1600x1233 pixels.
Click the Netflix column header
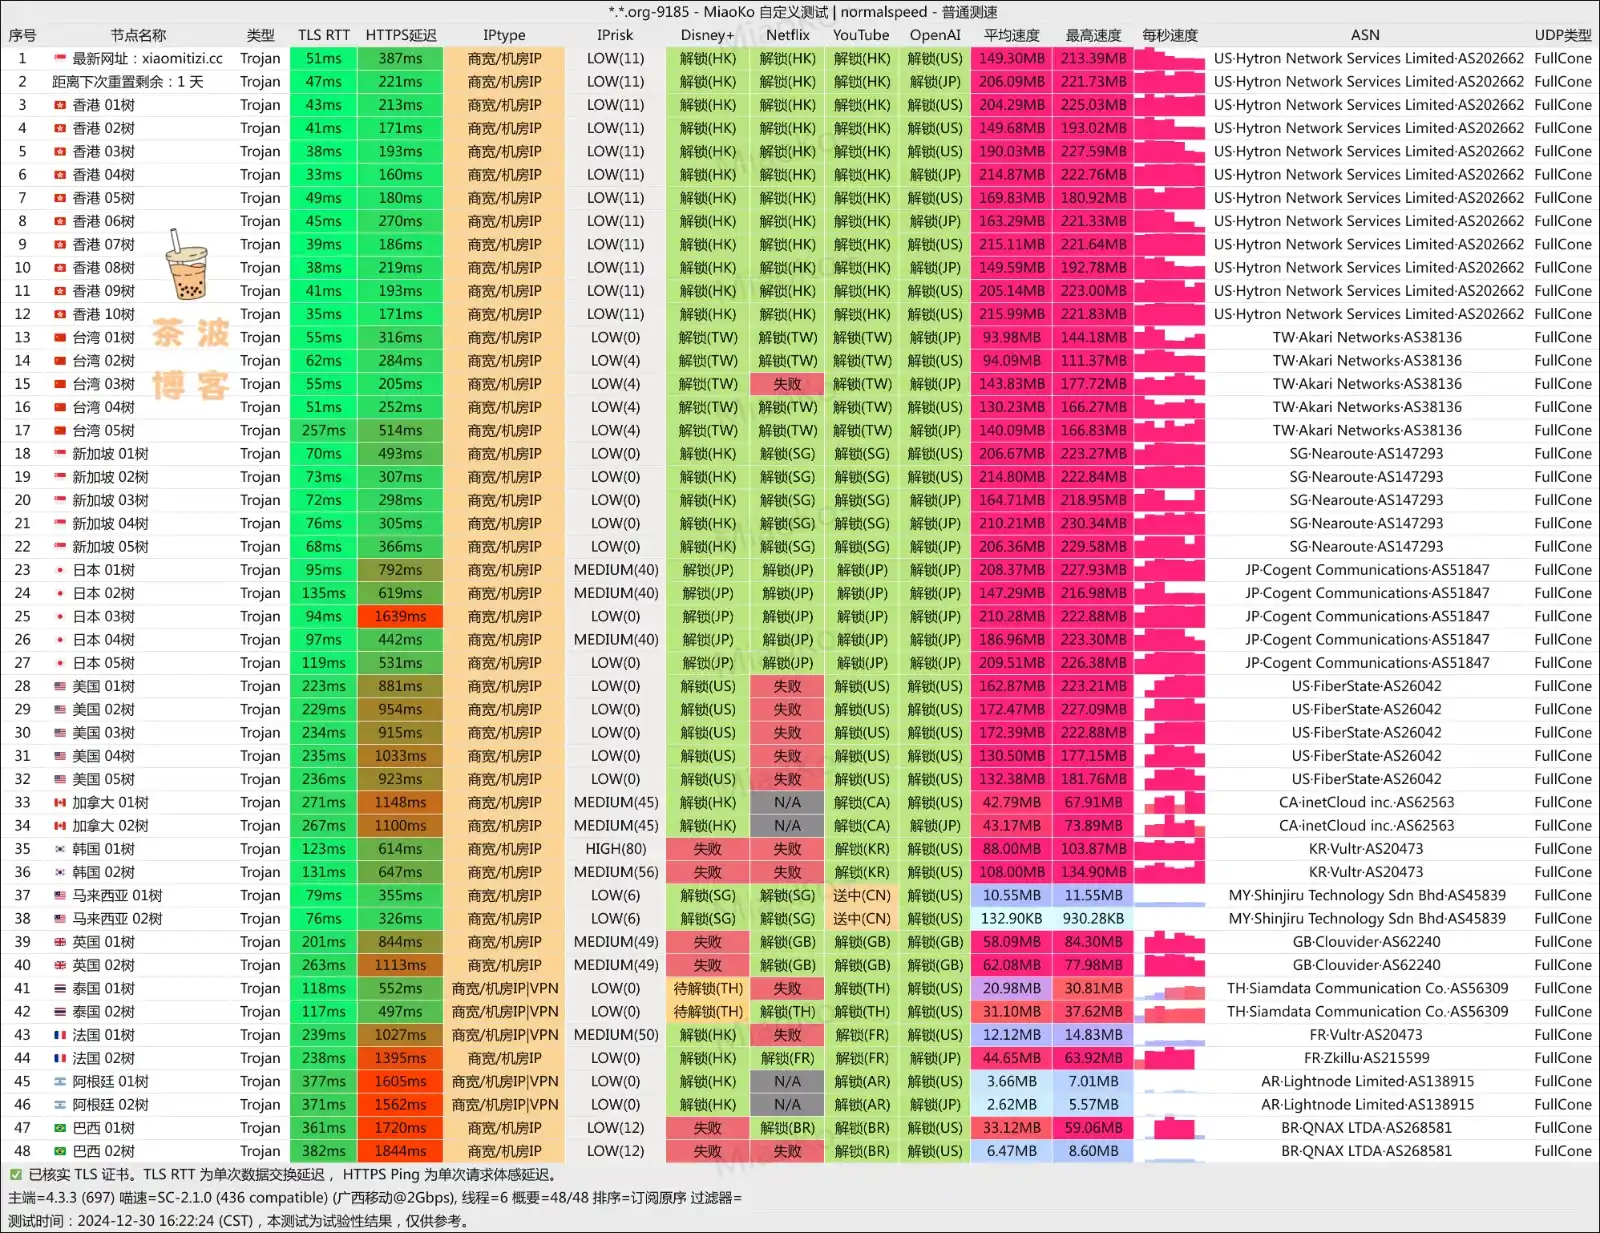pos(787,35)
